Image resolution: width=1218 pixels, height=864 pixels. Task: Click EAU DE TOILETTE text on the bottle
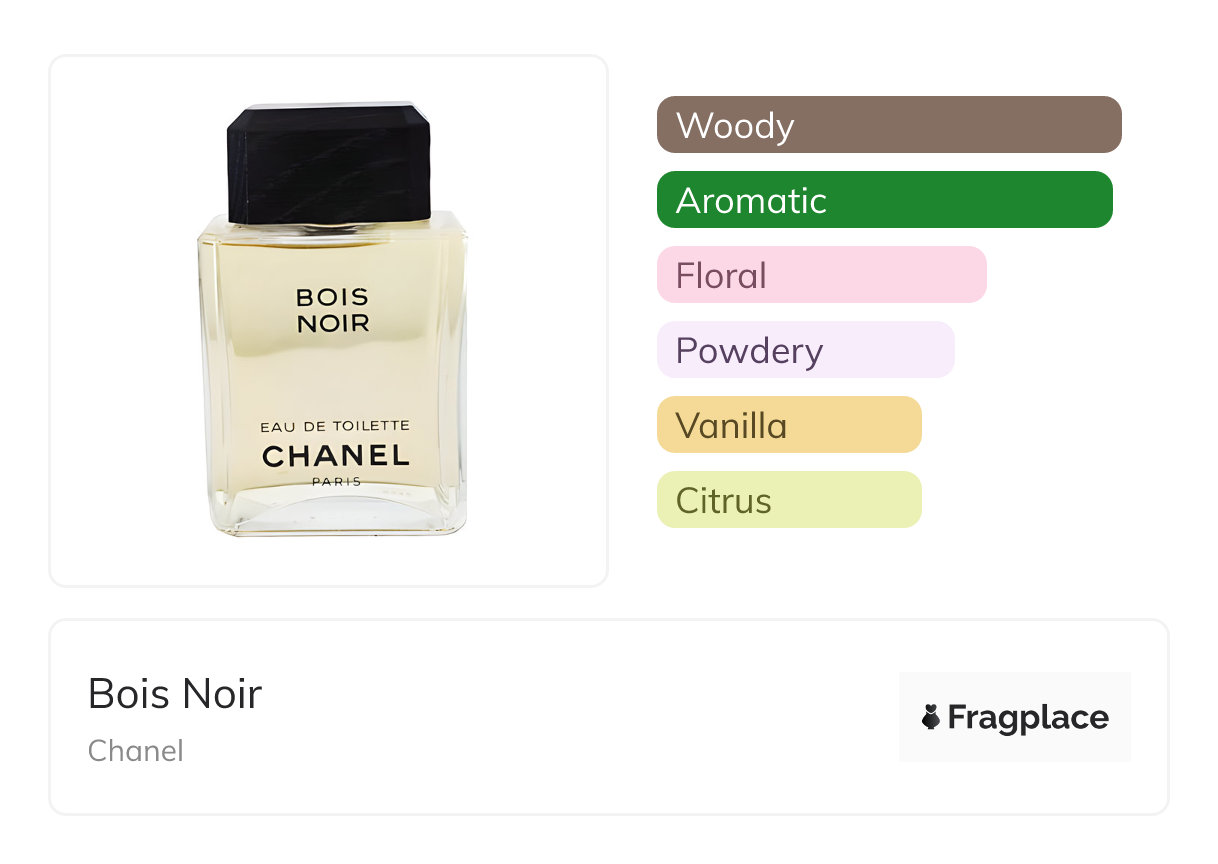(x=335, y=426)
